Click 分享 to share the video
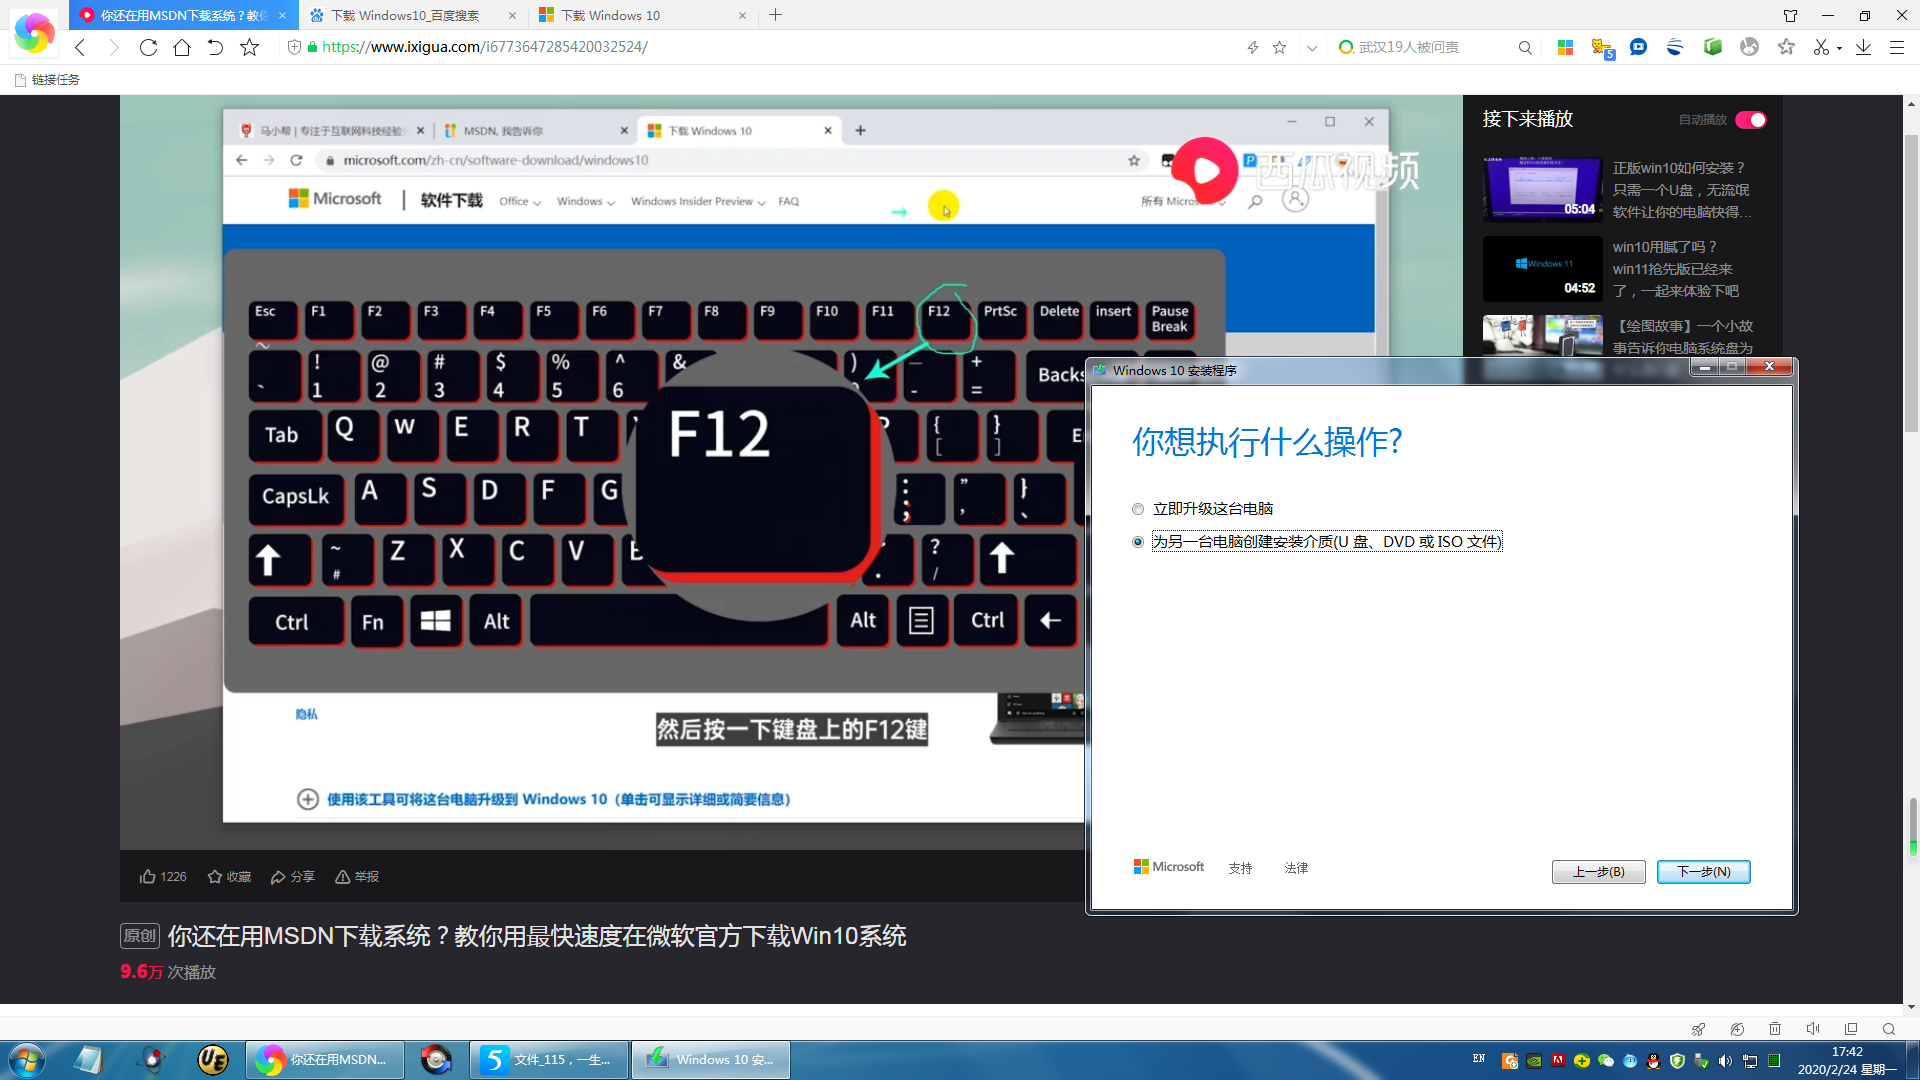Screen dimensions: 1920x1080 click(292, 877)
